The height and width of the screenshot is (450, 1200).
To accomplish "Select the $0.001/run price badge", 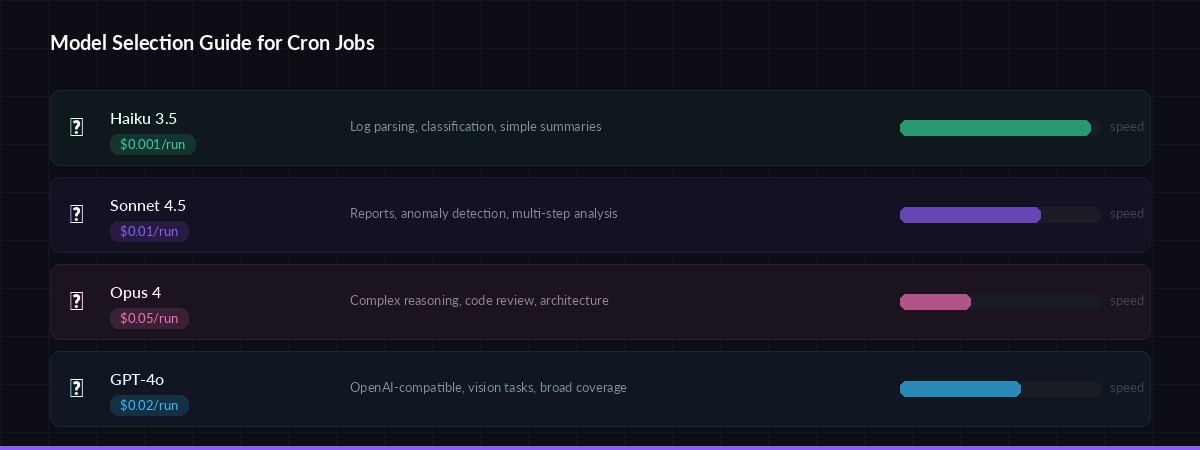I will pyautogui.click(x=153, y=144).
